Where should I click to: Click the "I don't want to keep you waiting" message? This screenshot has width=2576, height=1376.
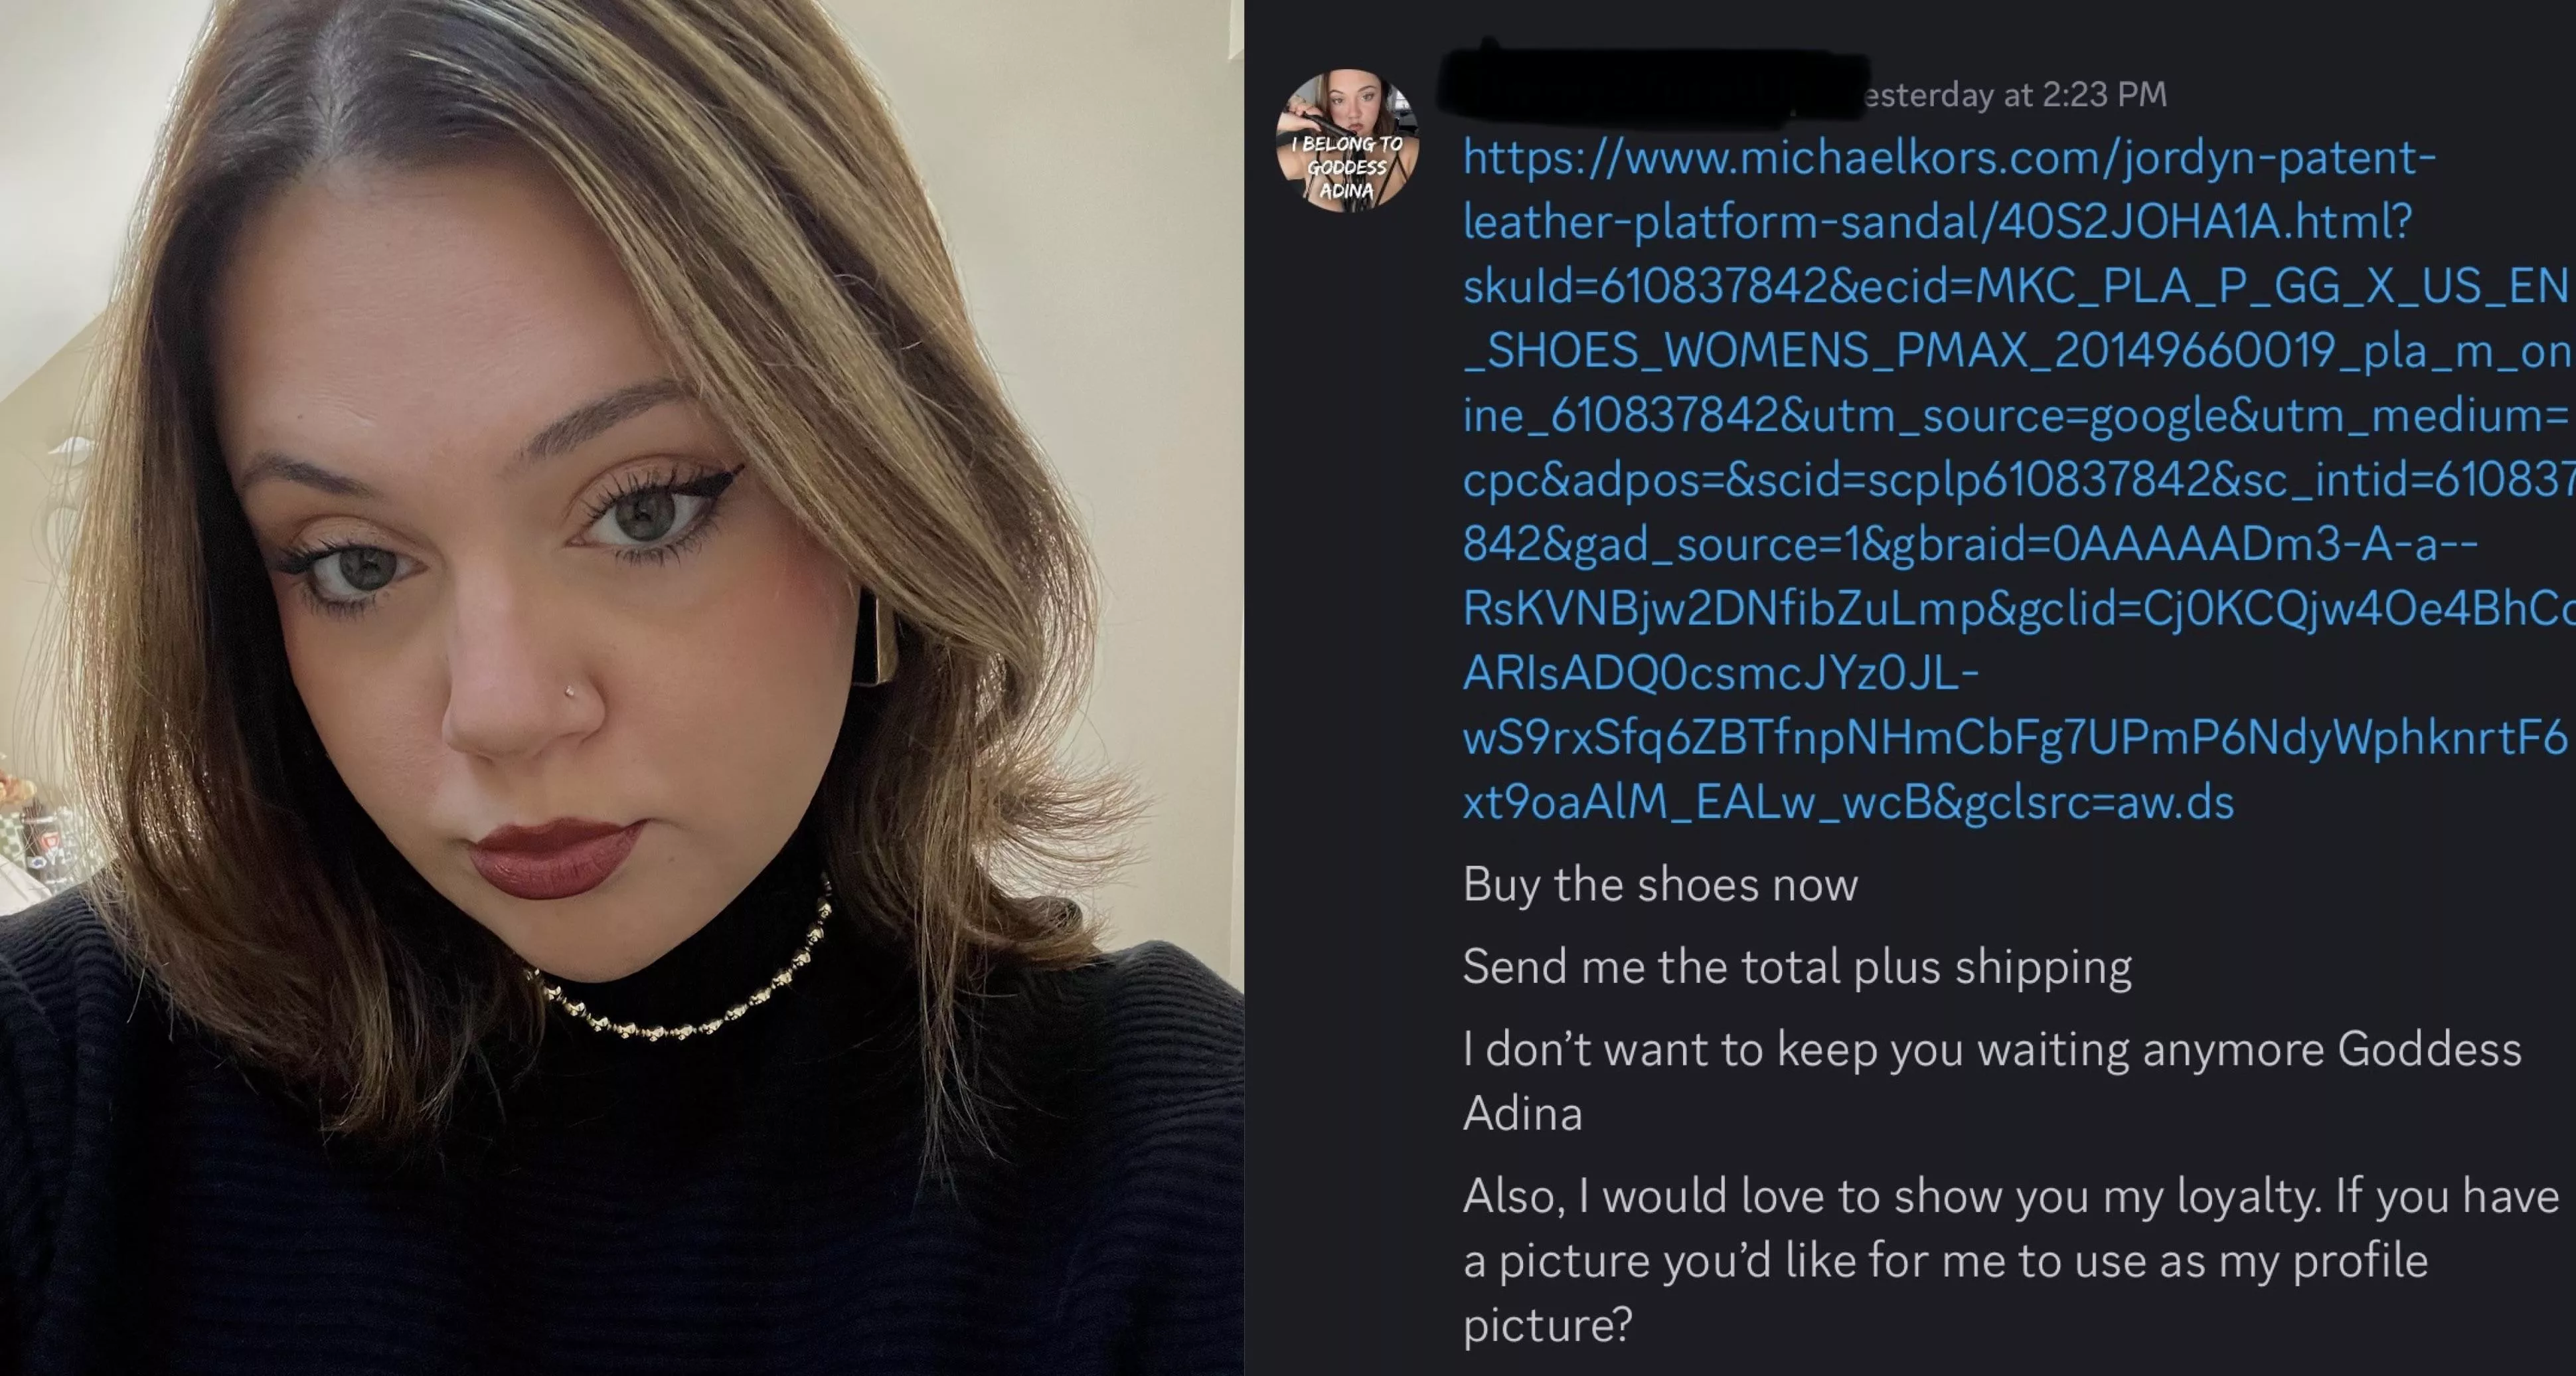[1991, 1049]
